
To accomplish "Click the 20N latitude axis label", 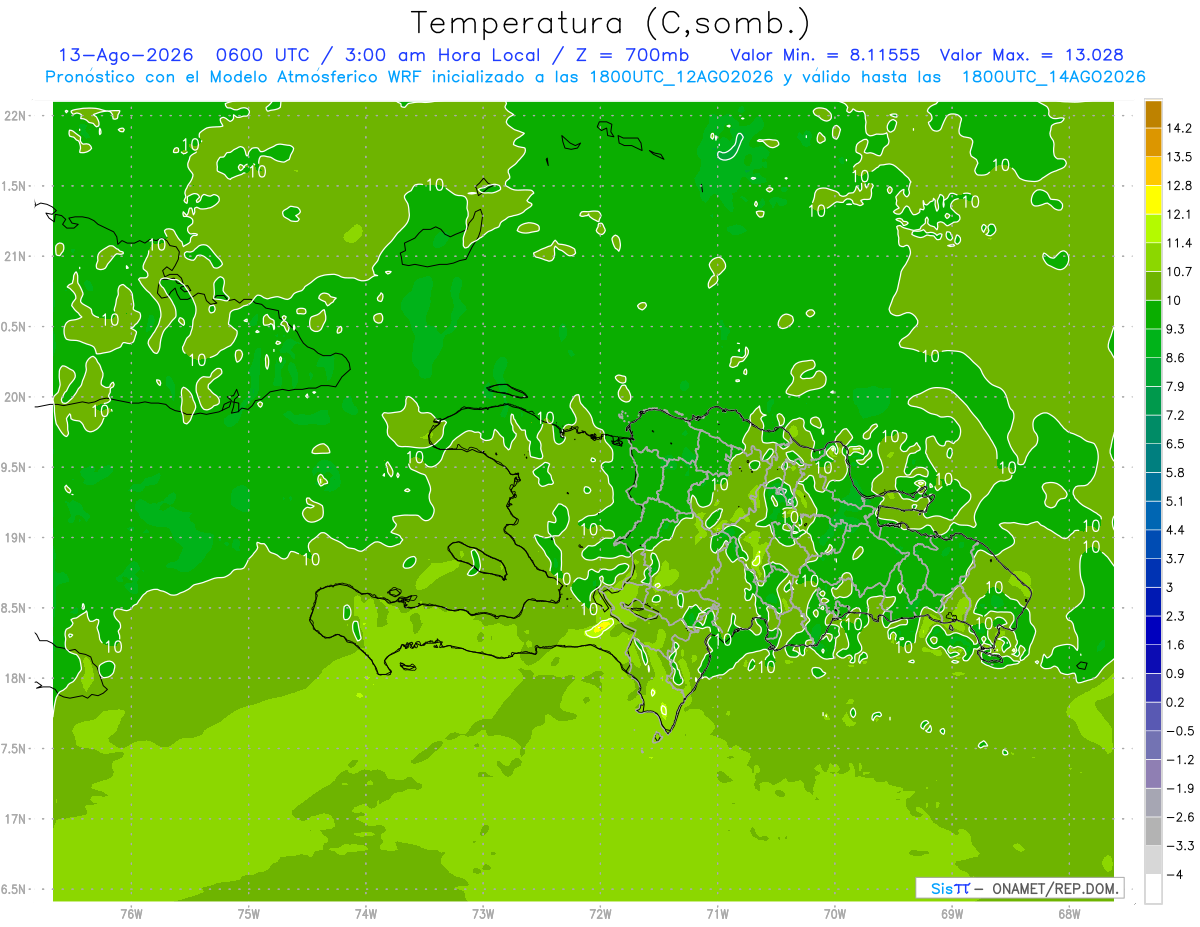I will coord(15,397).
